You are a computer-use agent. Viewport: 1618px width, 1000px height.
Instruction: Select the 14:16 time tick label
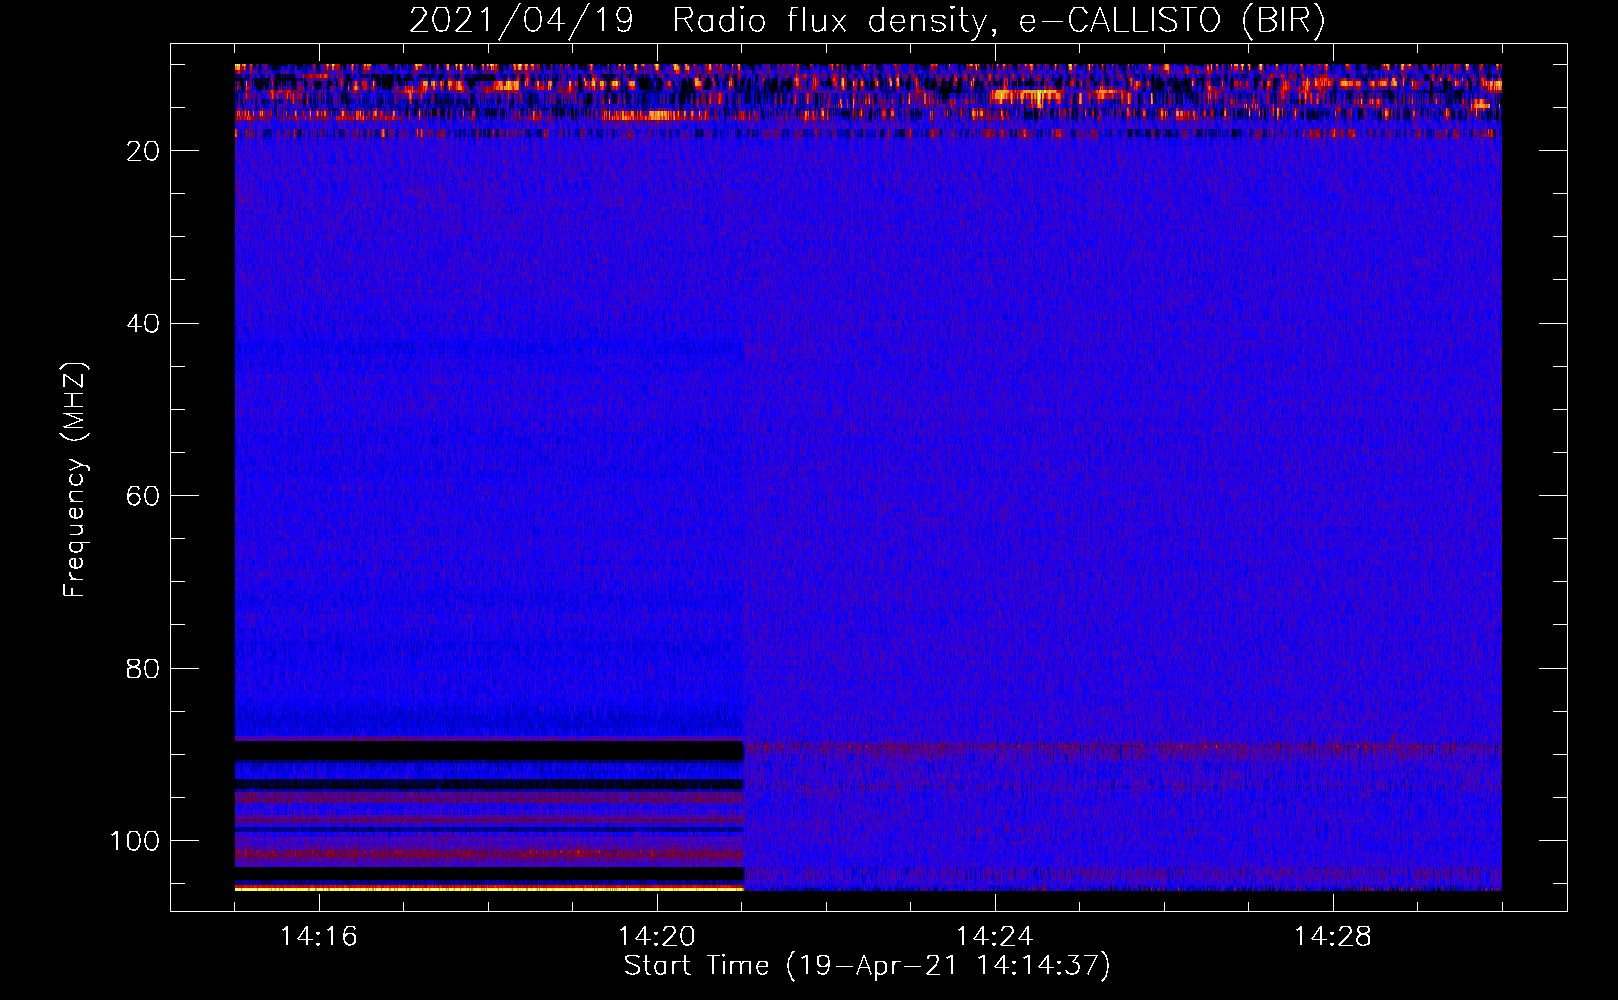coord(319,936)
